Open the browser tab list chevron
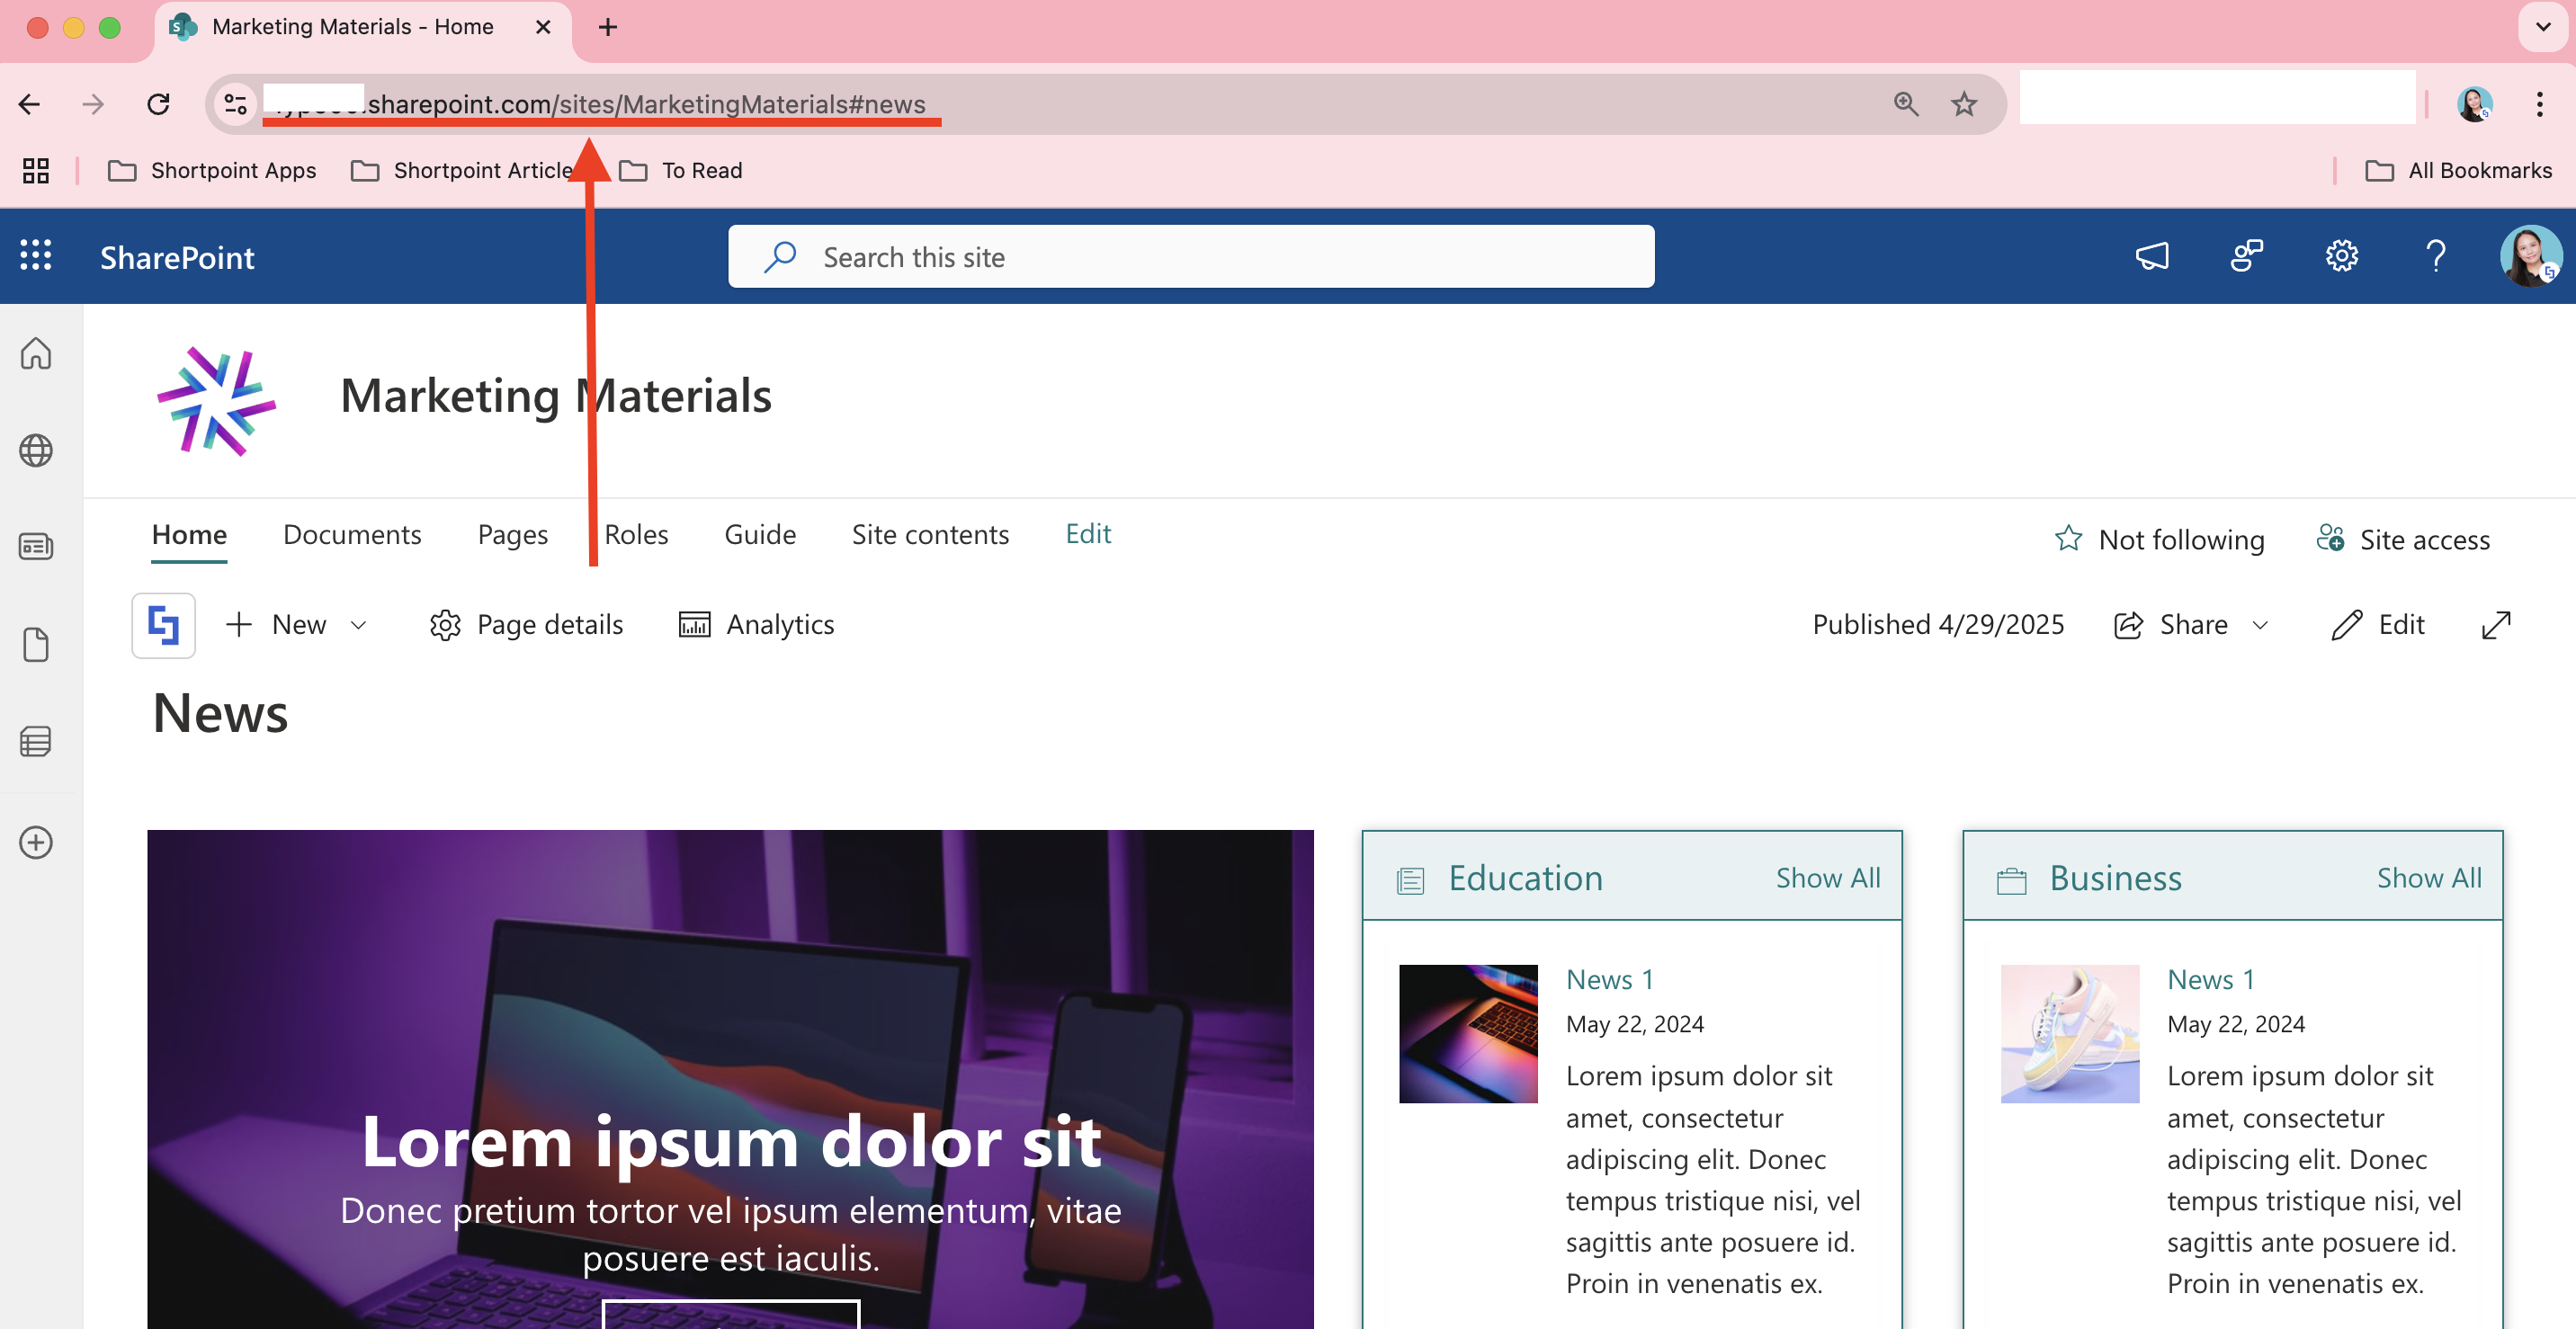 click(x=2542, y=27)
